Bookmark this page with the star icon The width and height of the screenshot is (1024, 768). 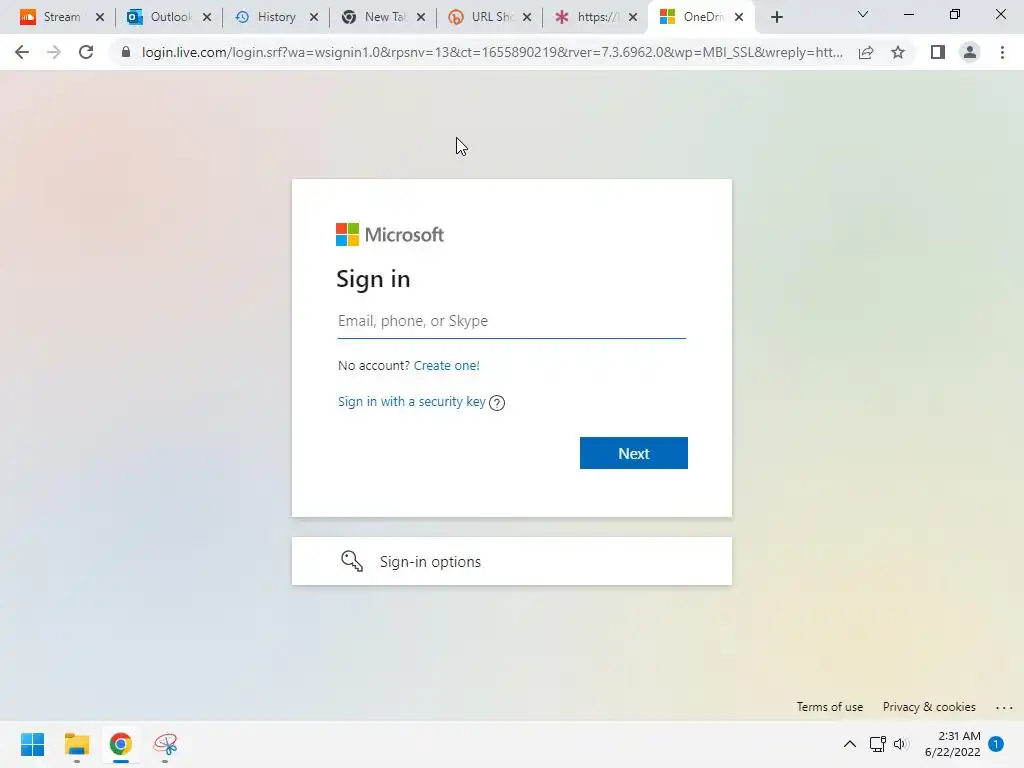[898, 52]
